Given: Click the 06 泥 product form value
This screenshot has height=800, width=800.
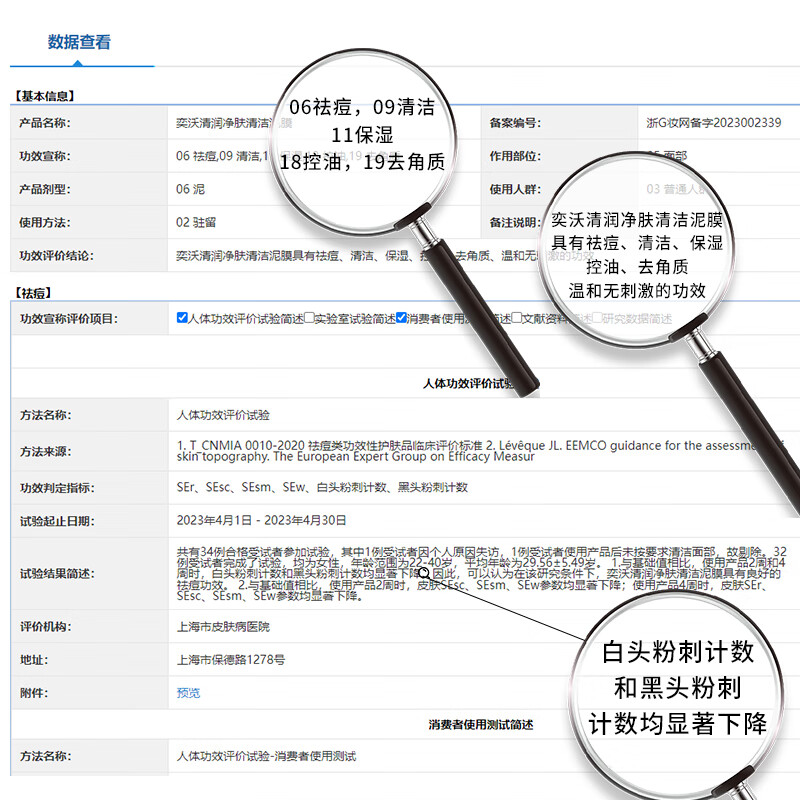Looking at the screenshot, I should pos(190,189).
